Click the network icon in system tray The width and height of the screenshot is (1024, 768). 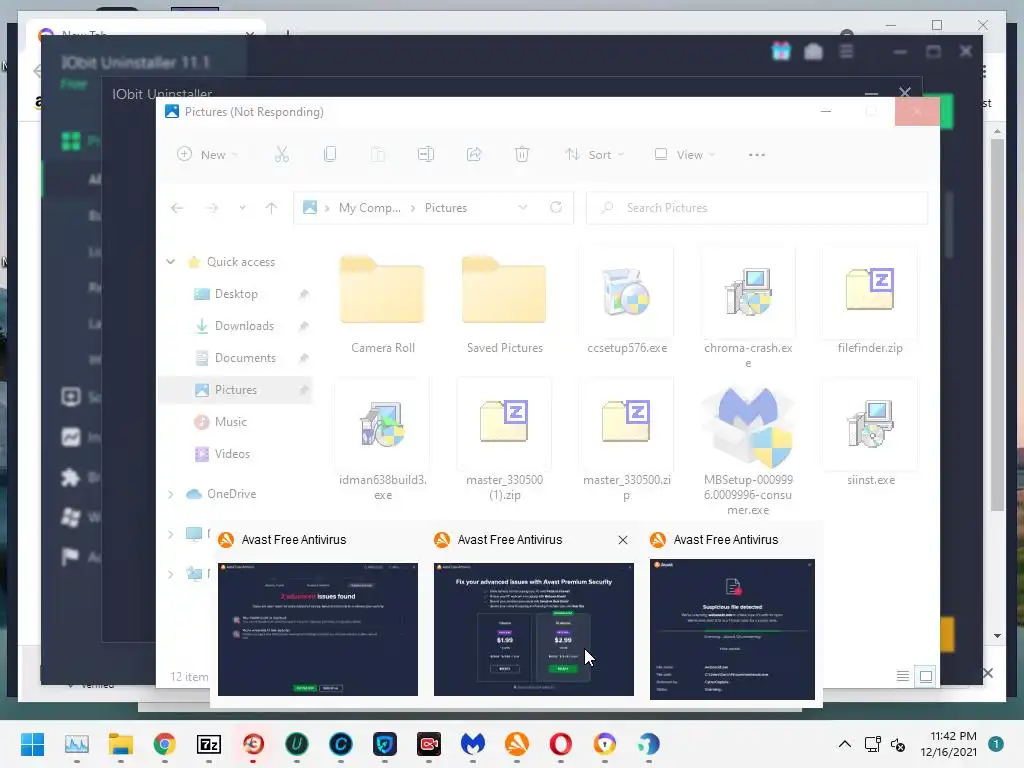(872, 744)
